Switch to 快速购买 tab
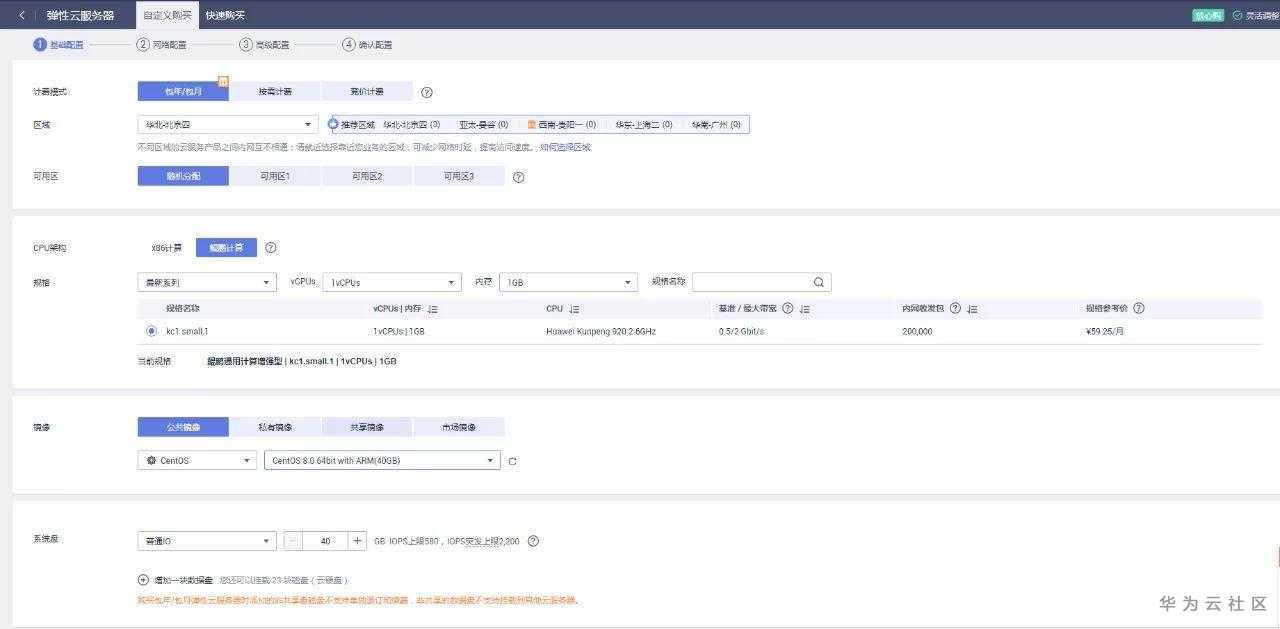This screenshot has width=1280, height=629. pyautogui.click(x=225, y=15)
